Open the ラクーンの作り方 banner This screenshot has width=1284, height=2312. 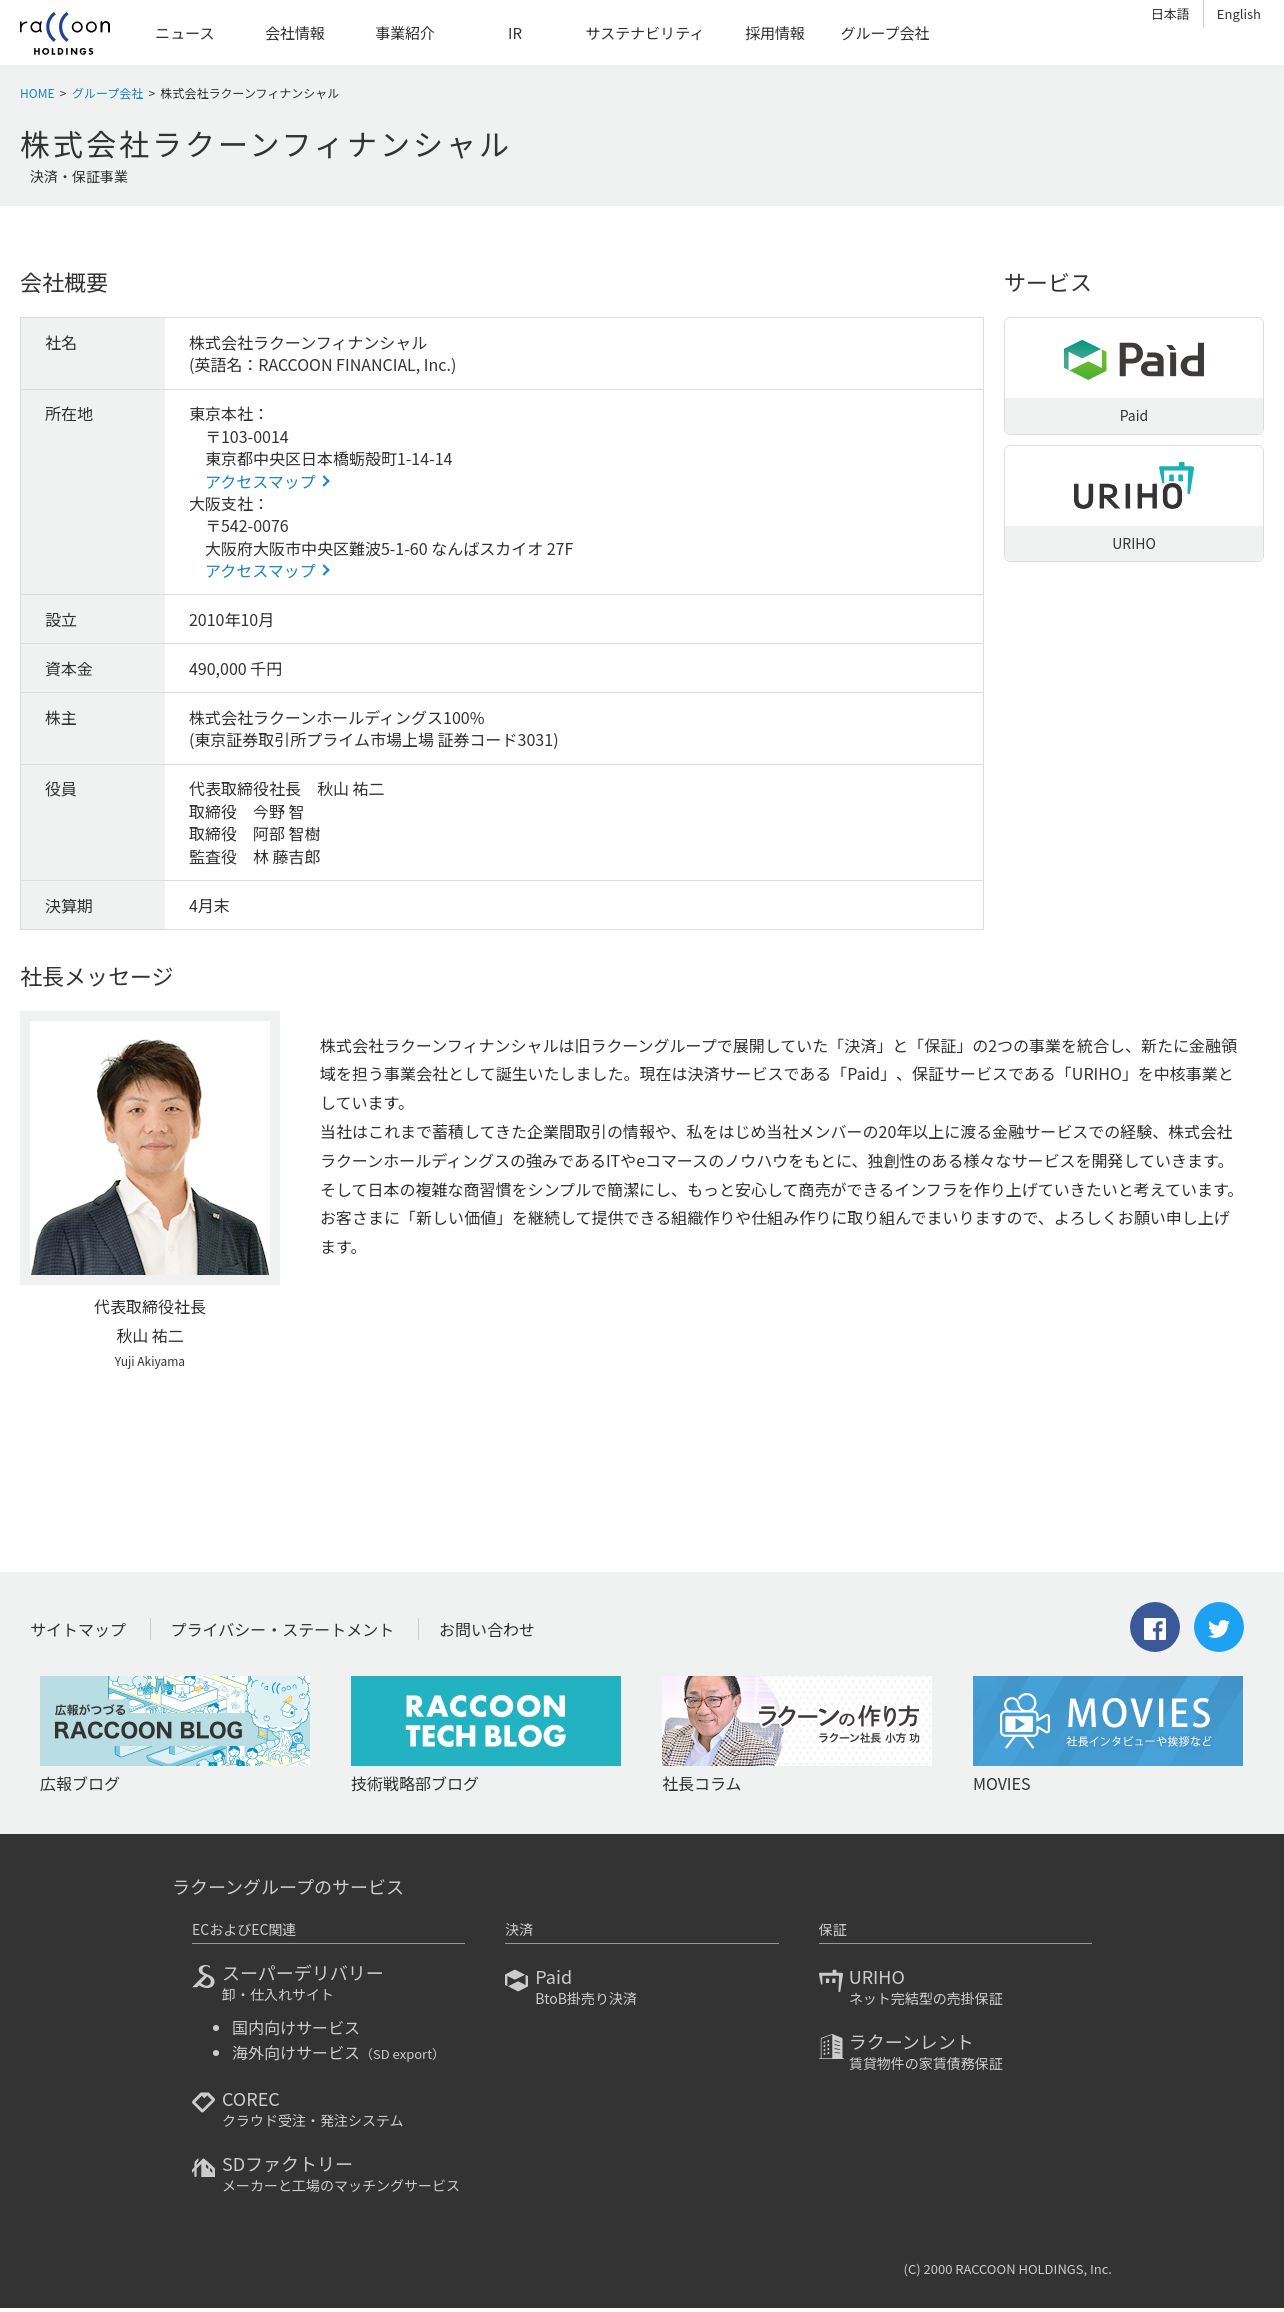pyautogui.click(x=797, y=1720)
